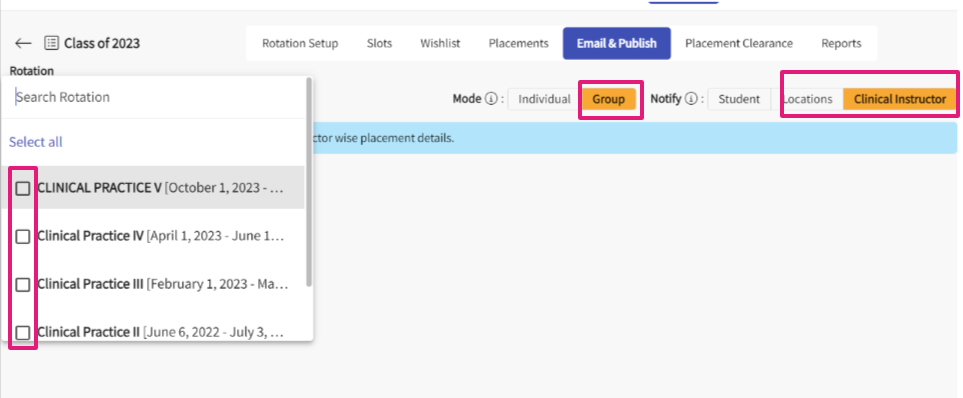Set Notify to Clinical Instructor
The image size is (963, 398).
pos(900,99)
